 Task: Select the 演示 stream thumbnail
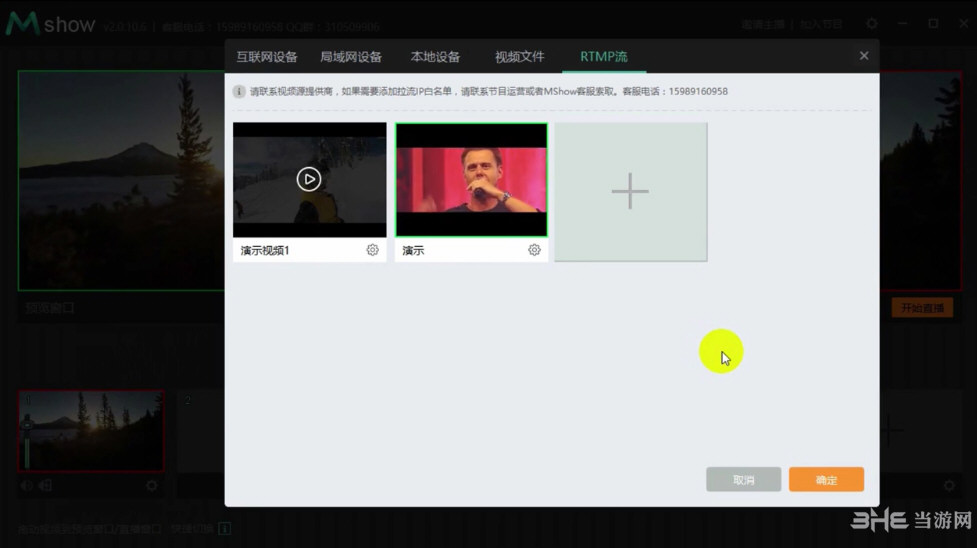click(472, 180)
